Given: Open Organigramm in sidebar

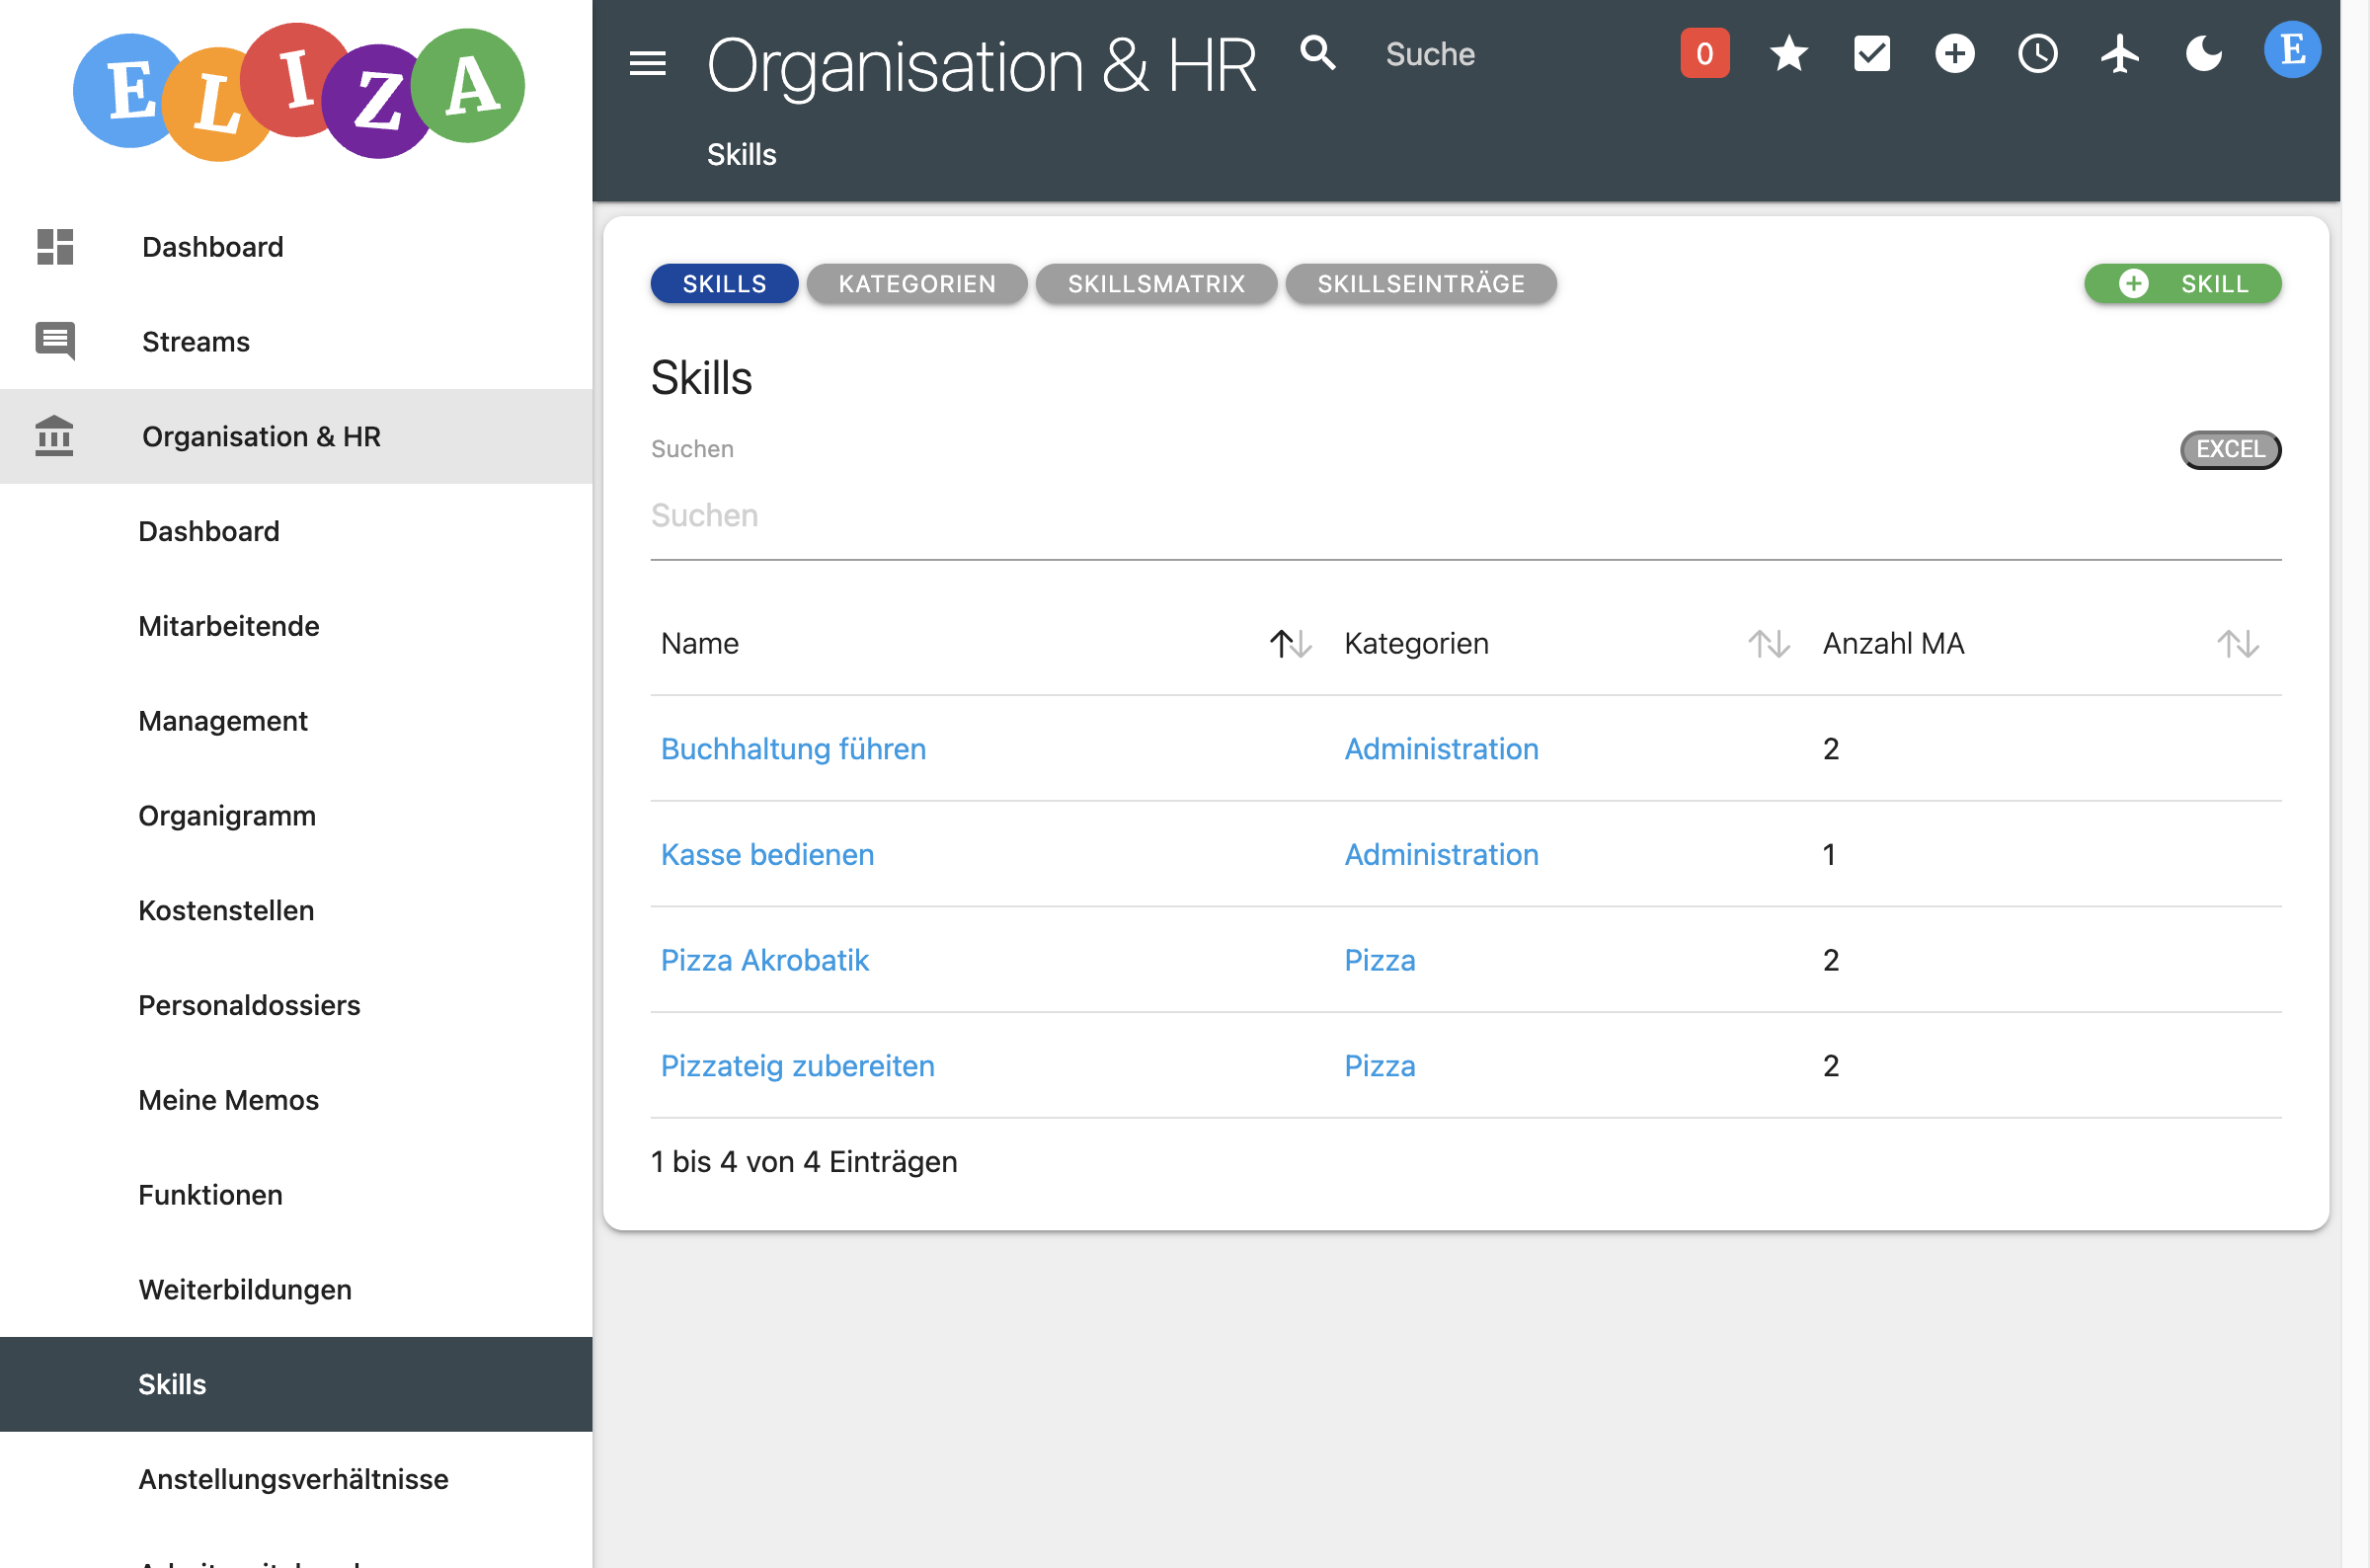Looking at the screenshot, I should (296, 816).
